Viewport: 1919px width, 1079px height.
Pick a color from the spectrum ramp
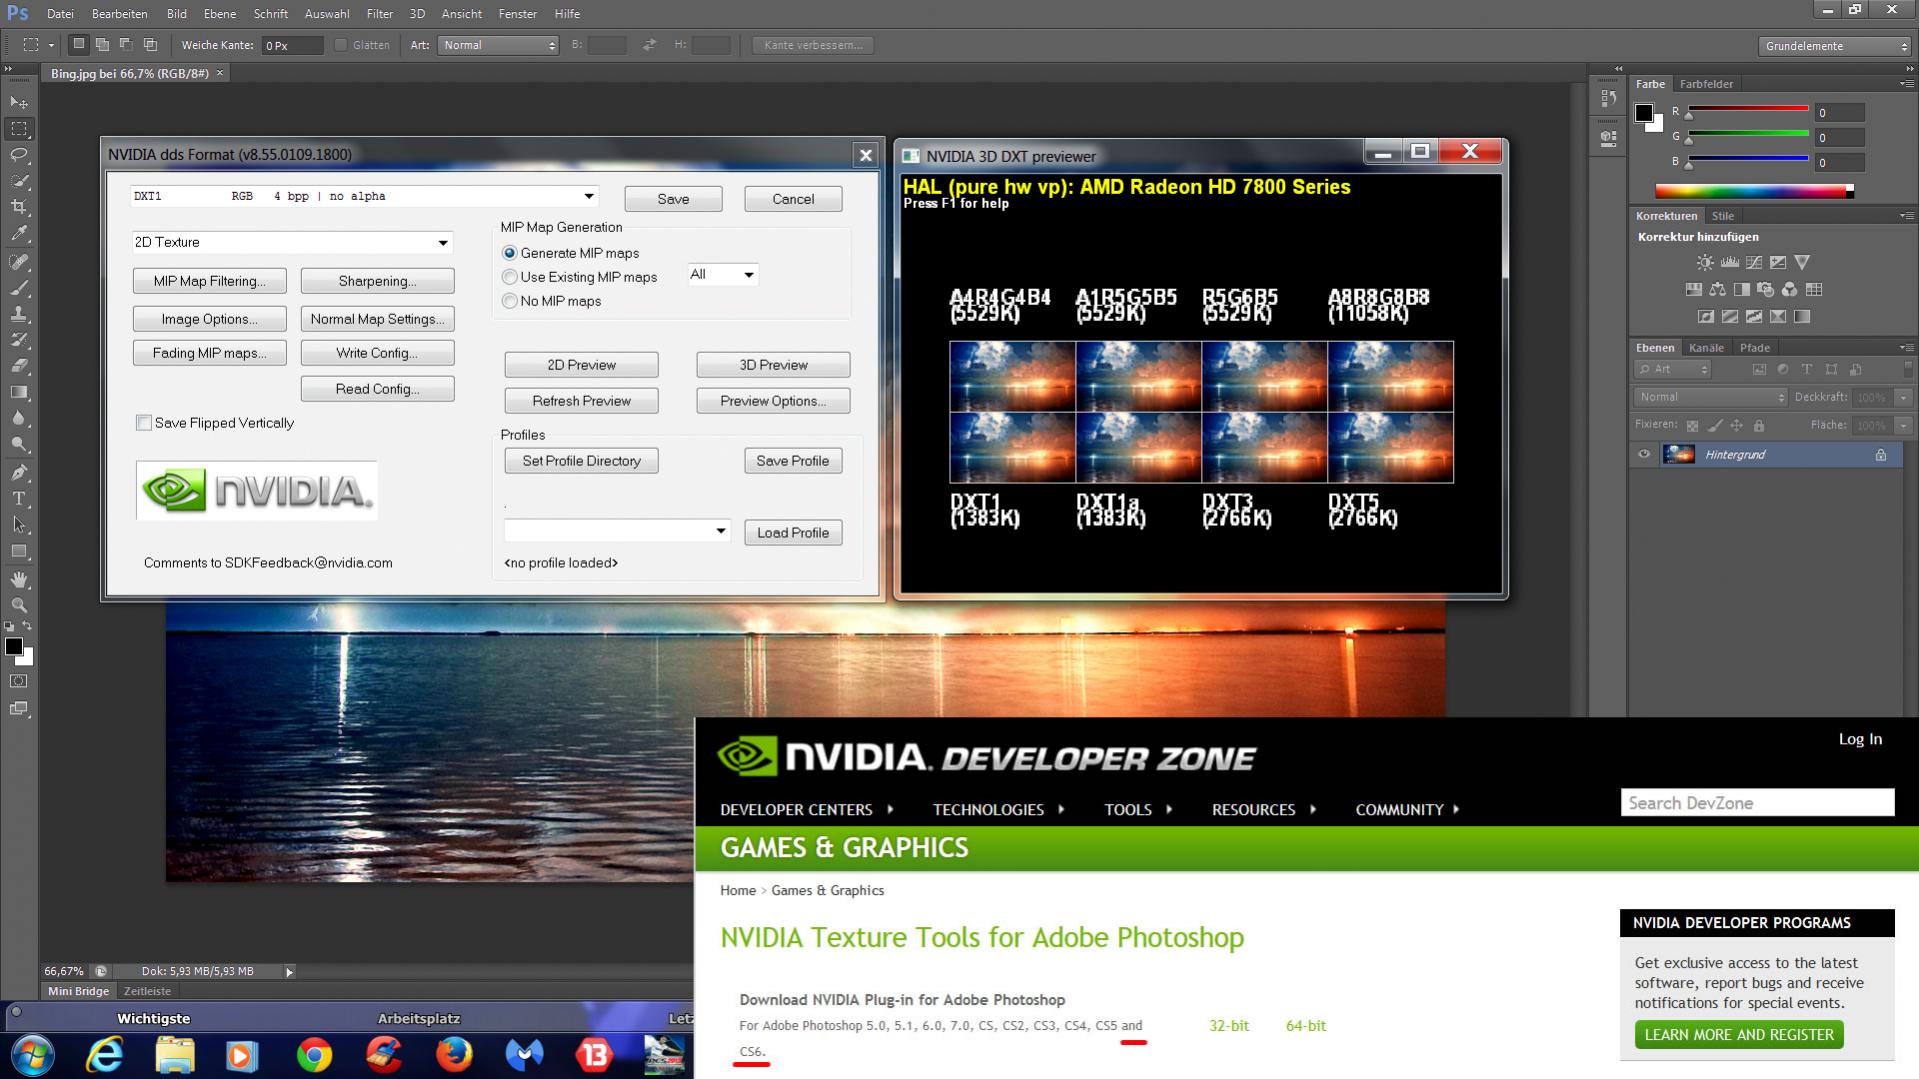[x=1754, y=191]
